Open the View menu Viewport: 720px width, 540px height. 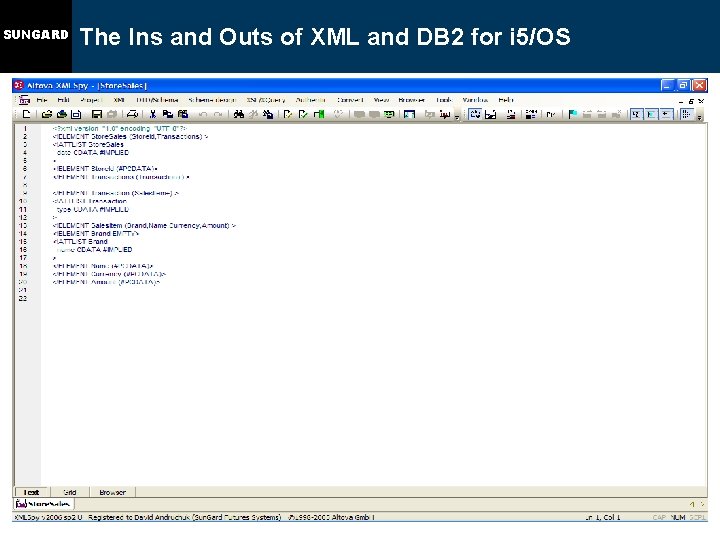(381, 100)
